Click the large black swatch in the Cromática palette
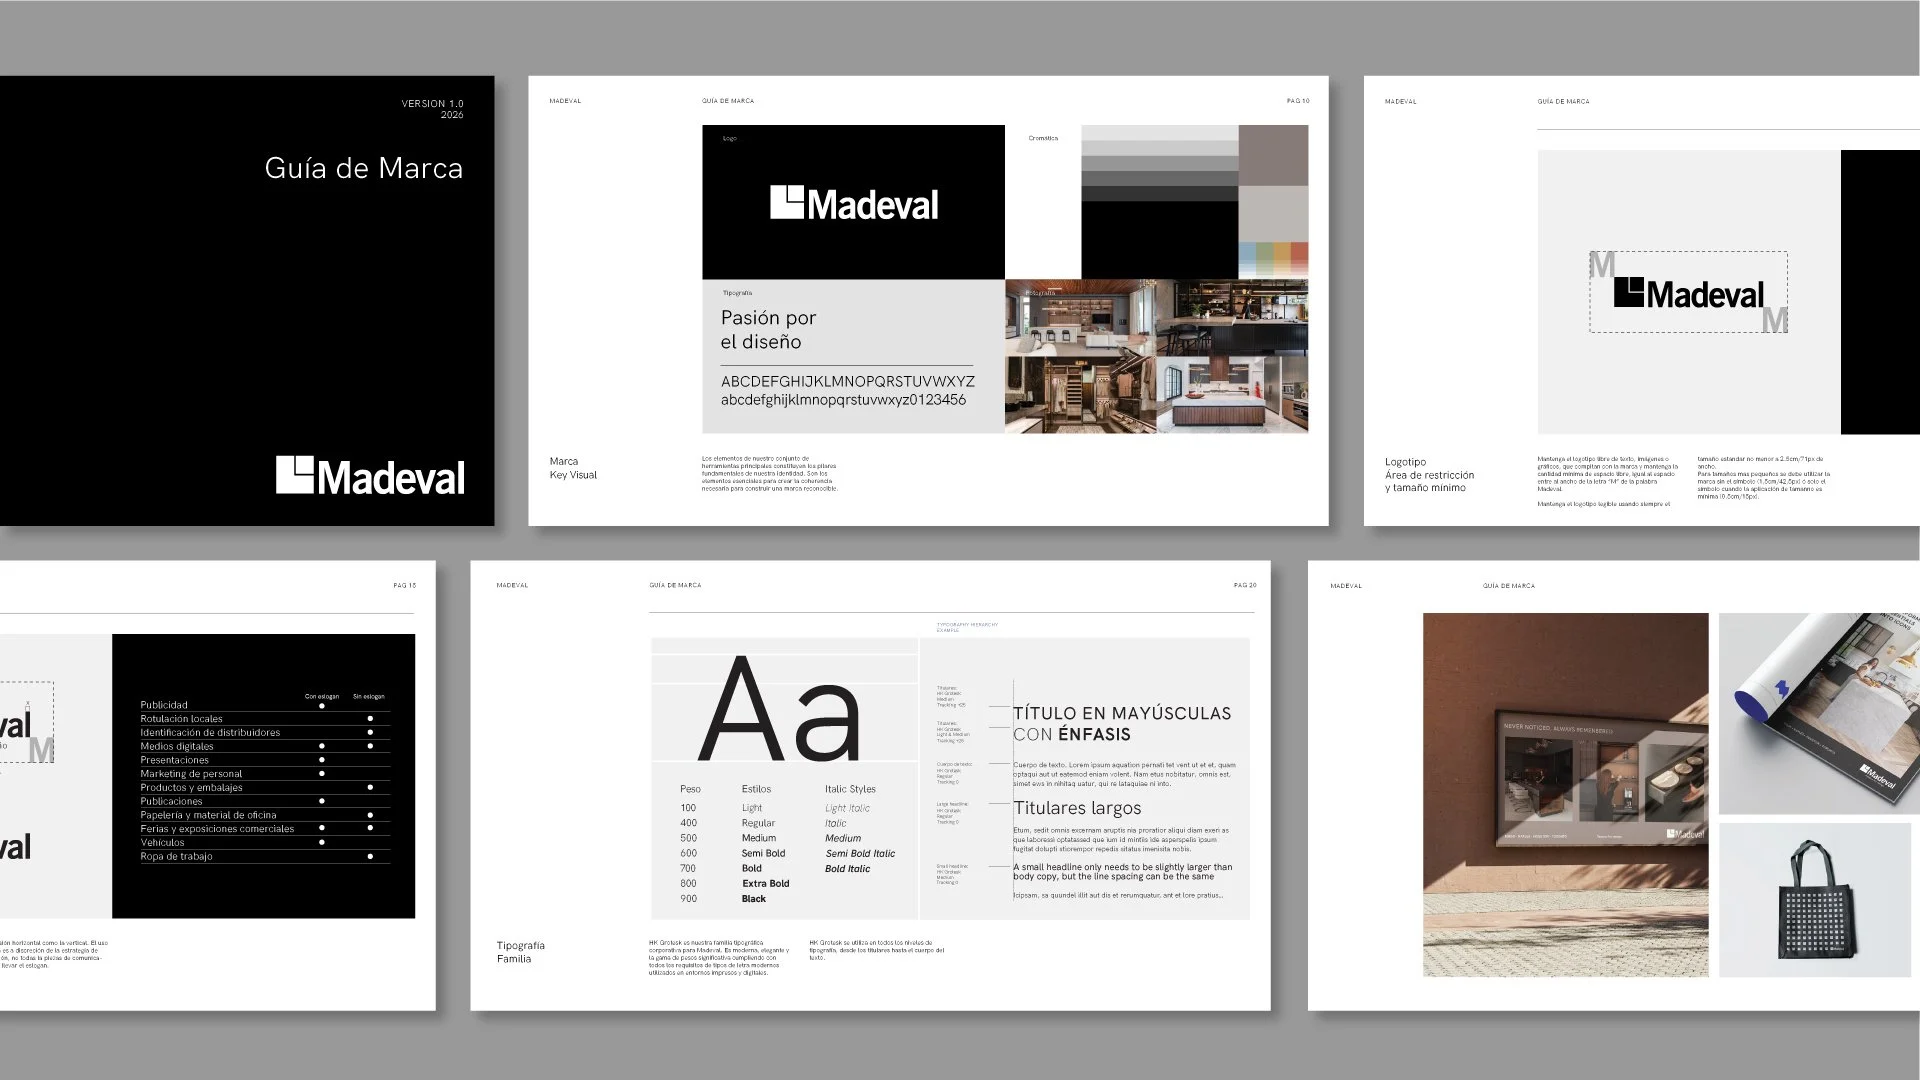Image resolution: width=1920 pixels, height=1080 pixels. (x=1160, y=240)
